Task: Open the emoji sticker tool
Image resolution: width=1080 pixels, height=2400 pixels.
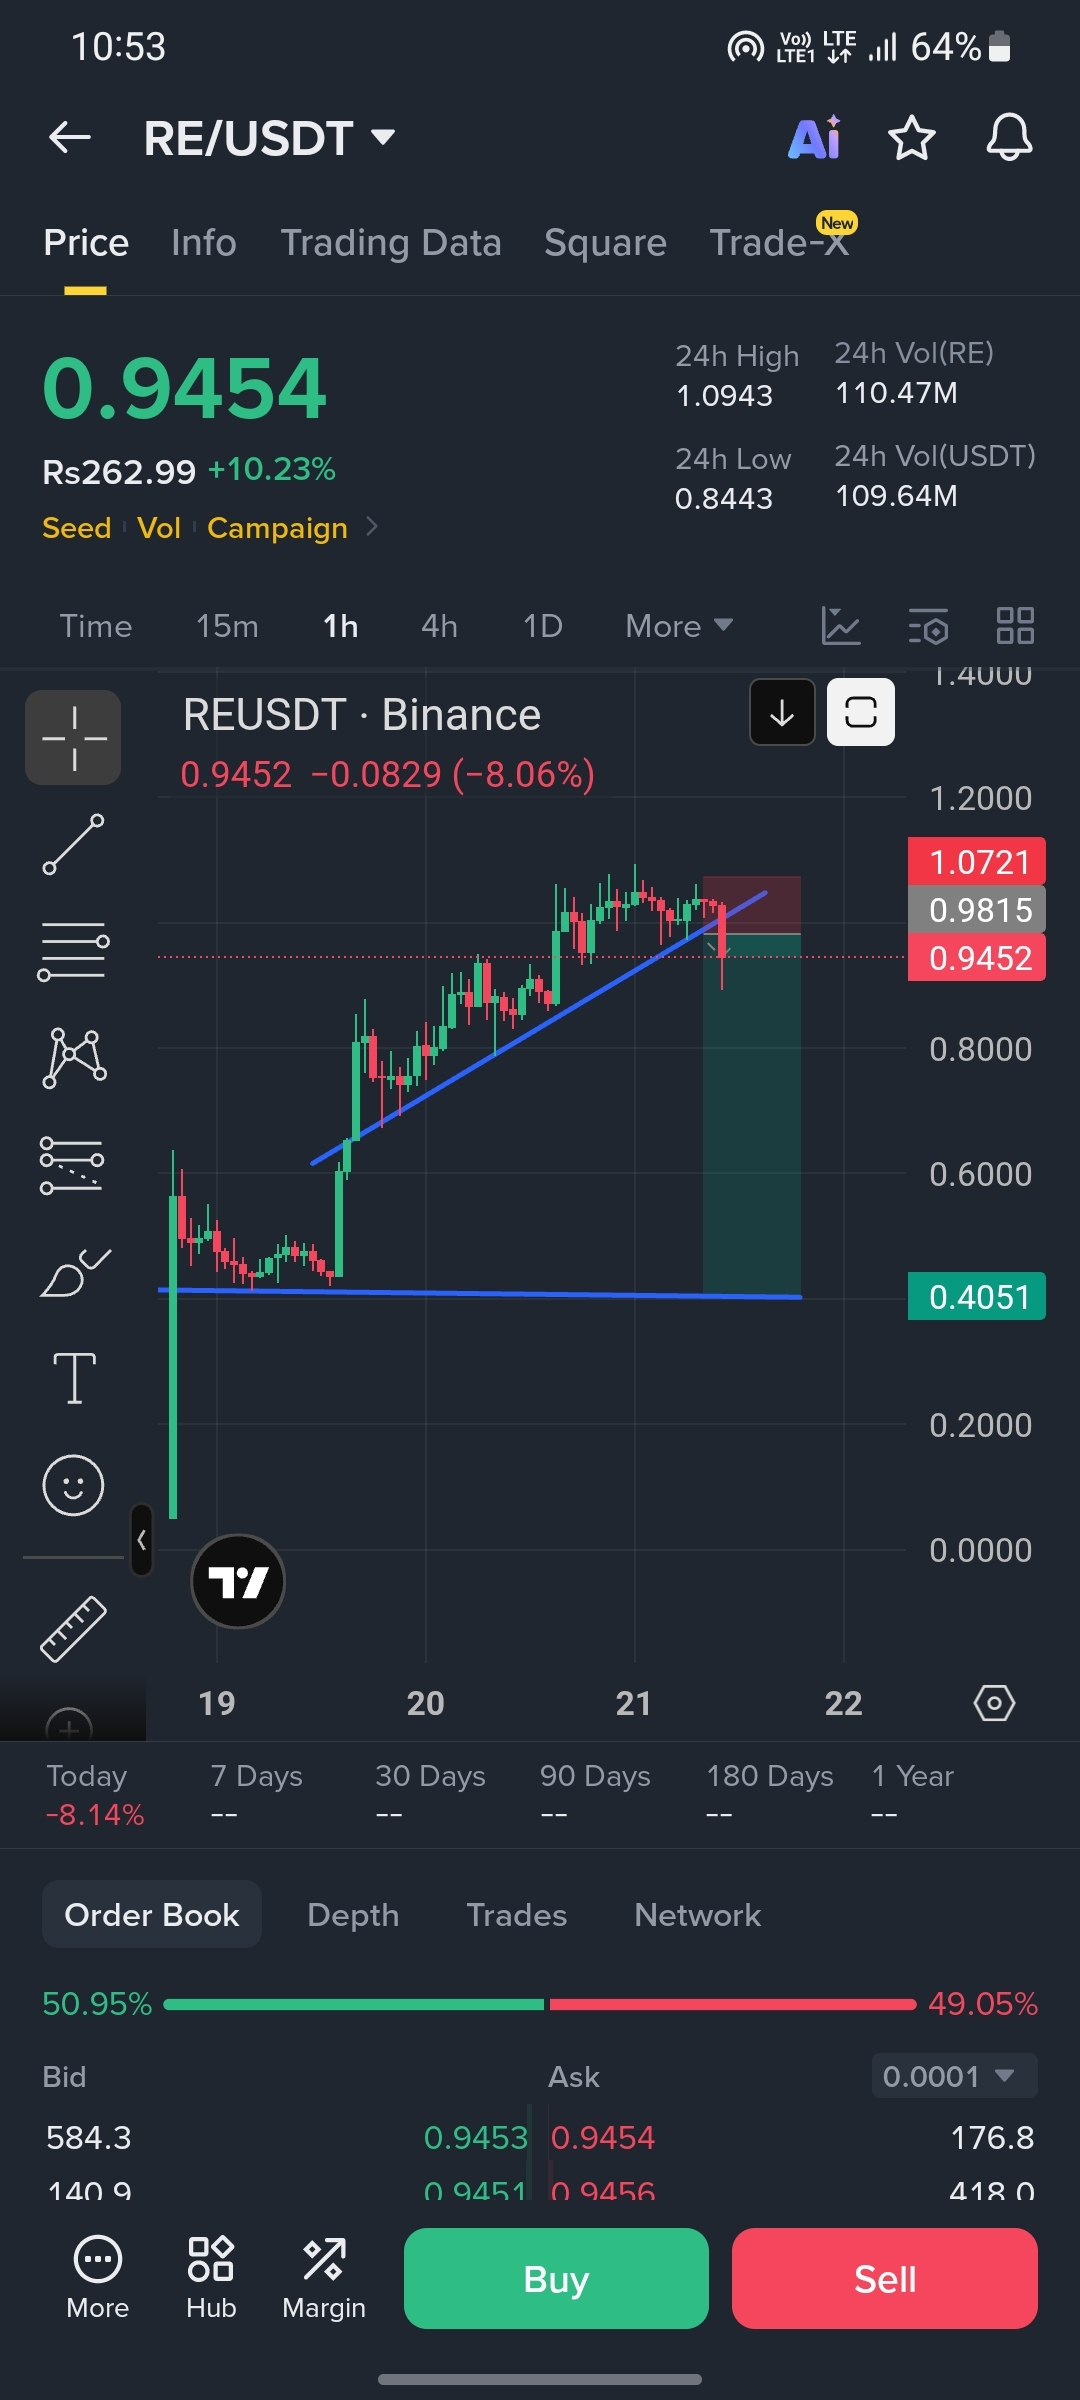Action: click(x=73, y=1485)
